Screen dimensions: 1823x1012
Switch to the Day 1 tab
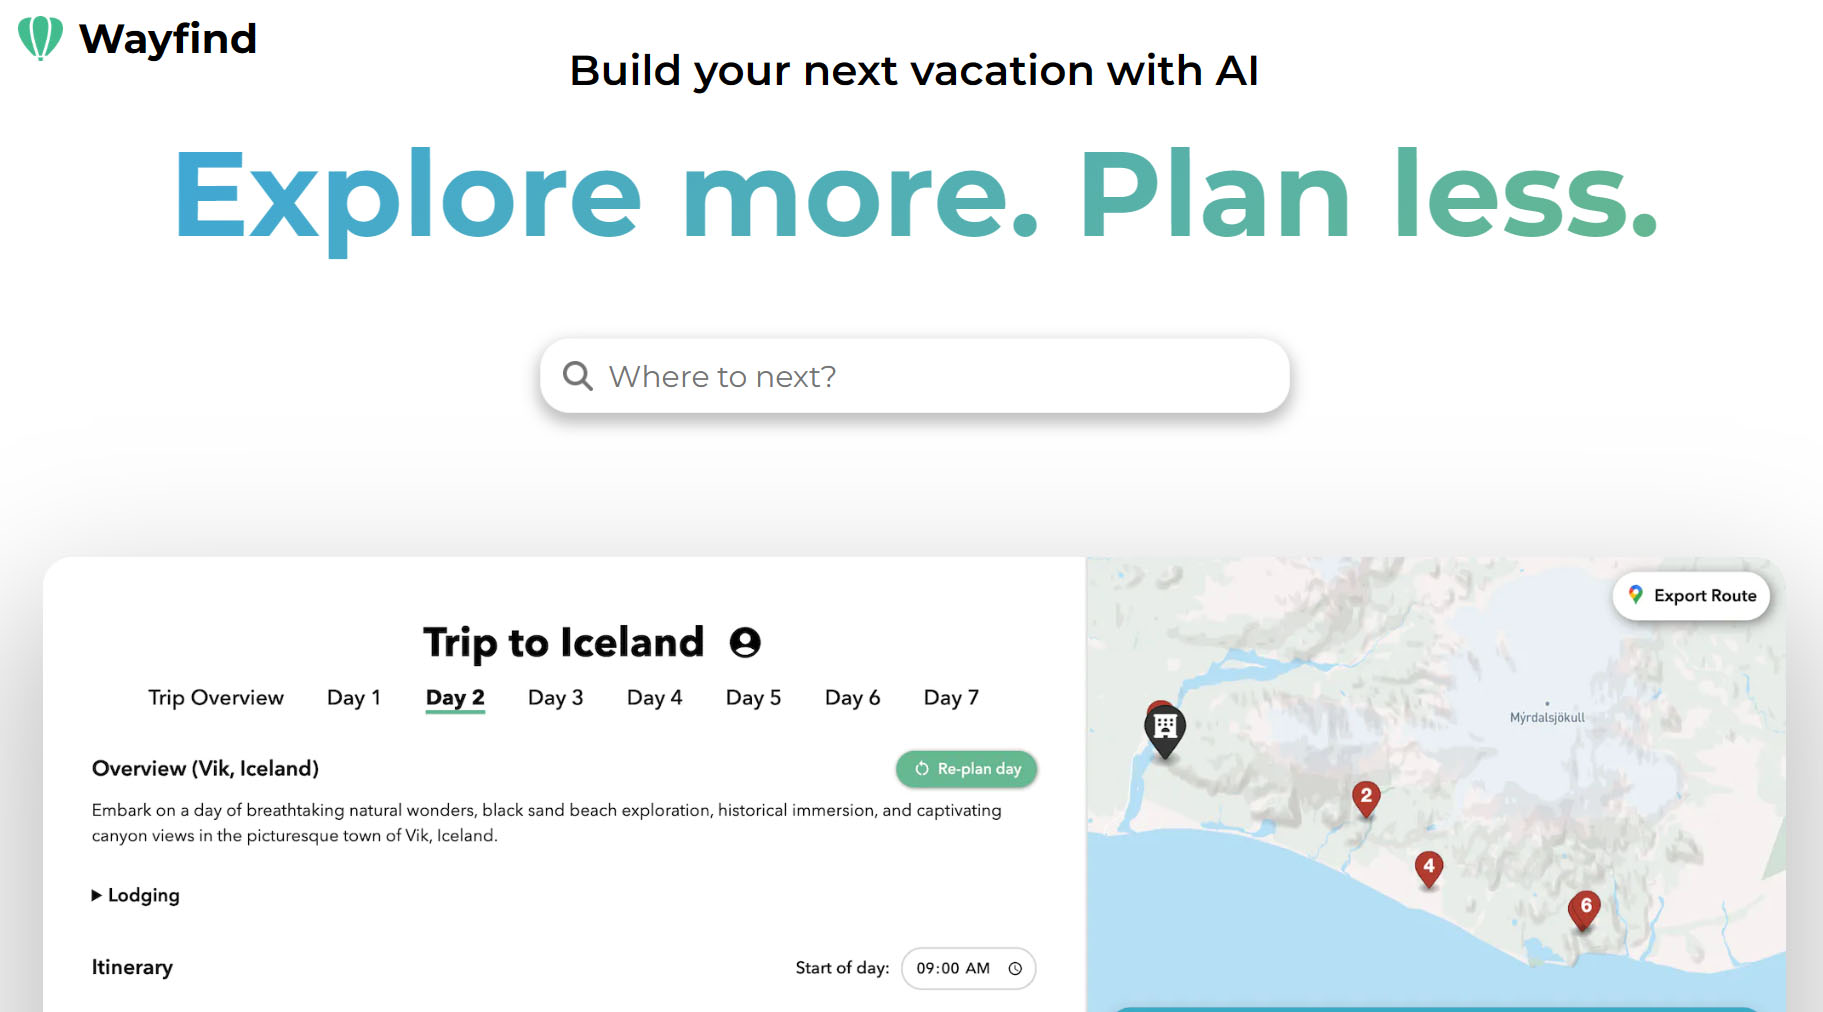coord(354,697)
